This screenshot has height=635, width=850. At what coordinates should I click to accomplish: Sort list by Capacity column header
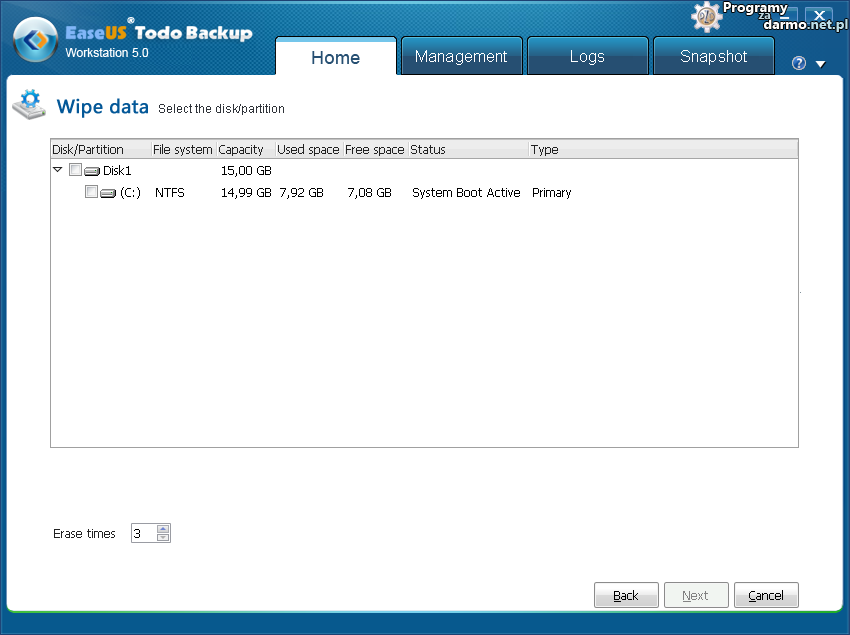[x=244, y=150]
